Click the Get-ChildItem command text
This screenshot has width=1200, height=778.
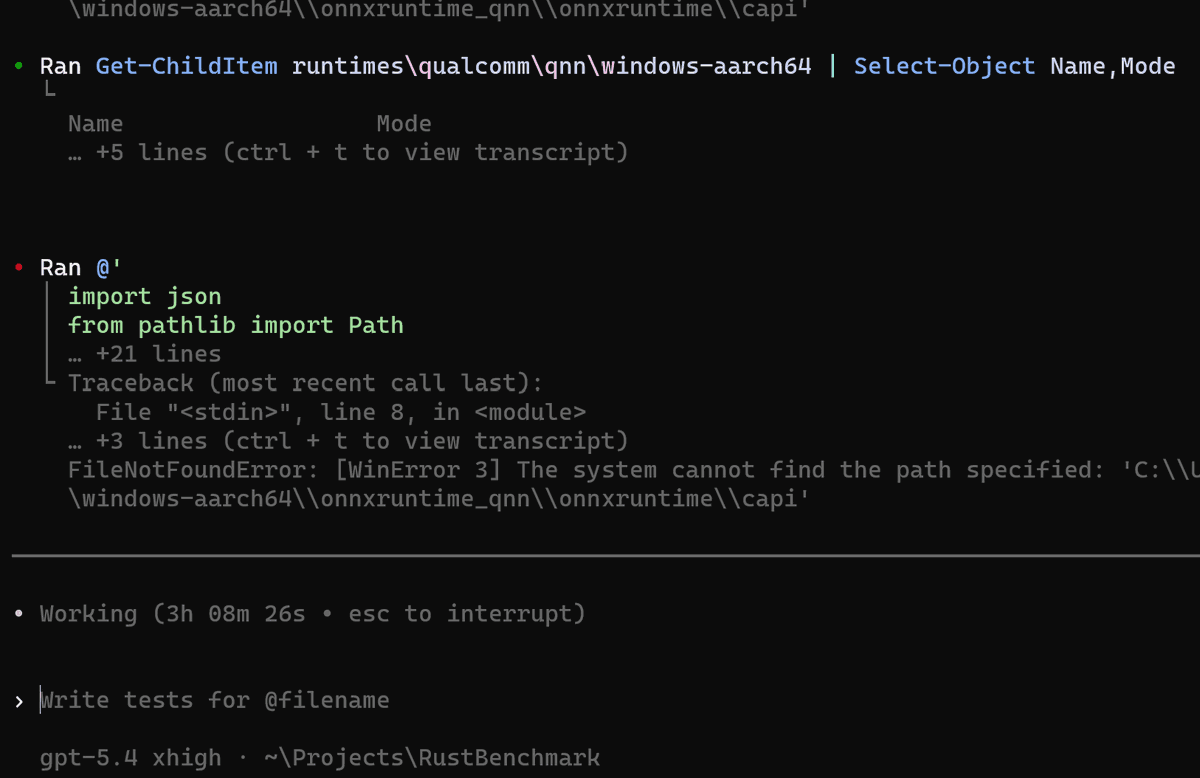pyautogui.click(x=187, y=67)
